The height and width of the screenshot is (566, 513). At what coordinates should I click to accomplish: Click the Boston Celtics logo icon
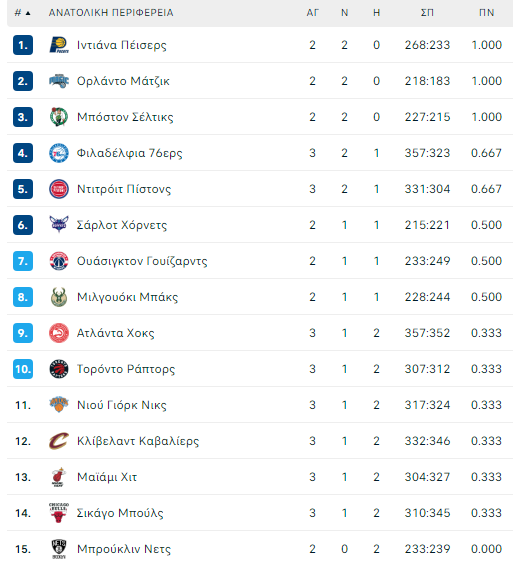point(59,117)
